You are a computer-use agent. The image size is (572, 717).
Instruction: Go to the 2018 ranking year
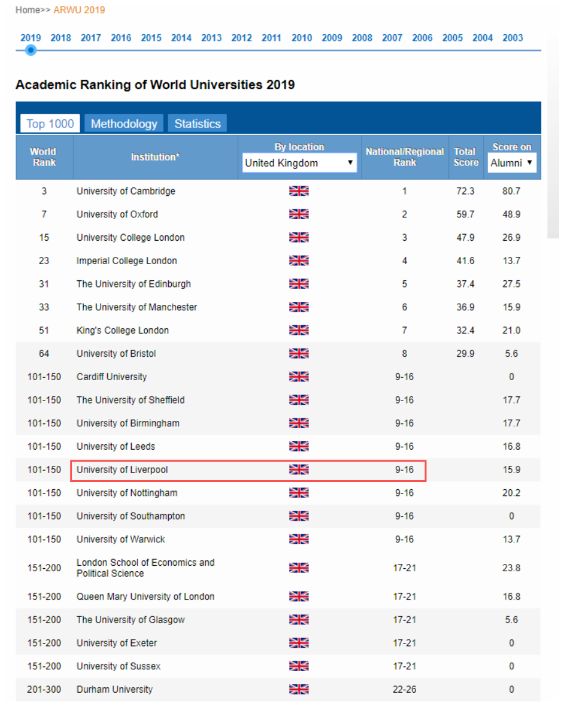[61, 38]
